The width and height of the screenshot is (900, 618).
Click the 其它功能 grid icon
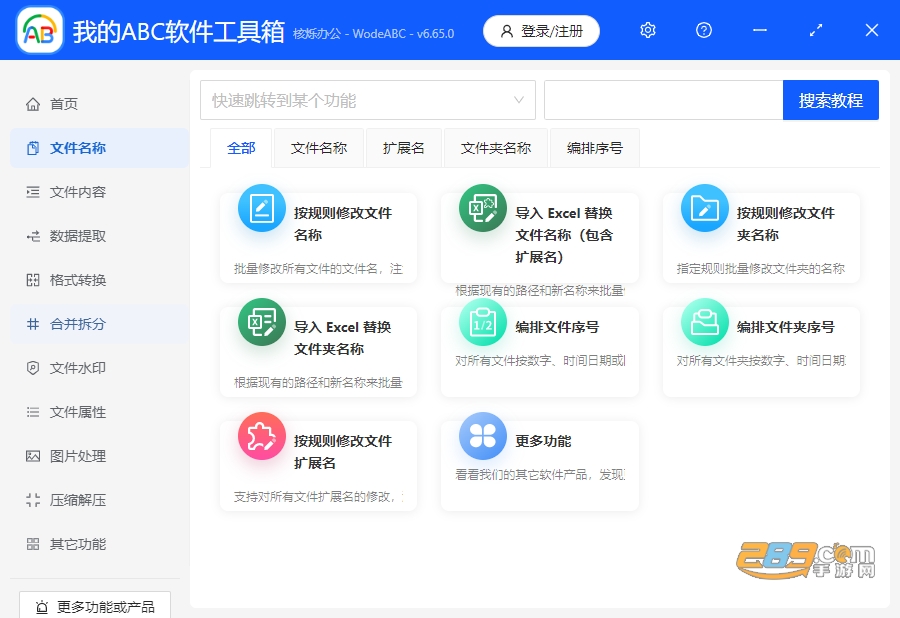tap(33, 544)
